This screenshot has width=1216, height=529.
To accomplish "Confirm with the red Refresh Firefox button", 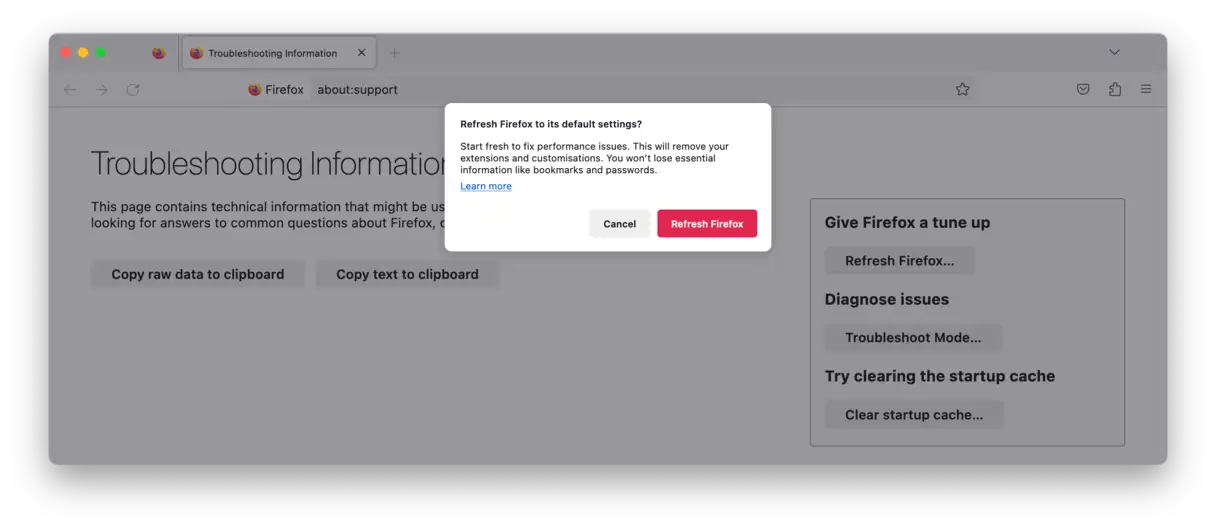I will coord(707,224).
